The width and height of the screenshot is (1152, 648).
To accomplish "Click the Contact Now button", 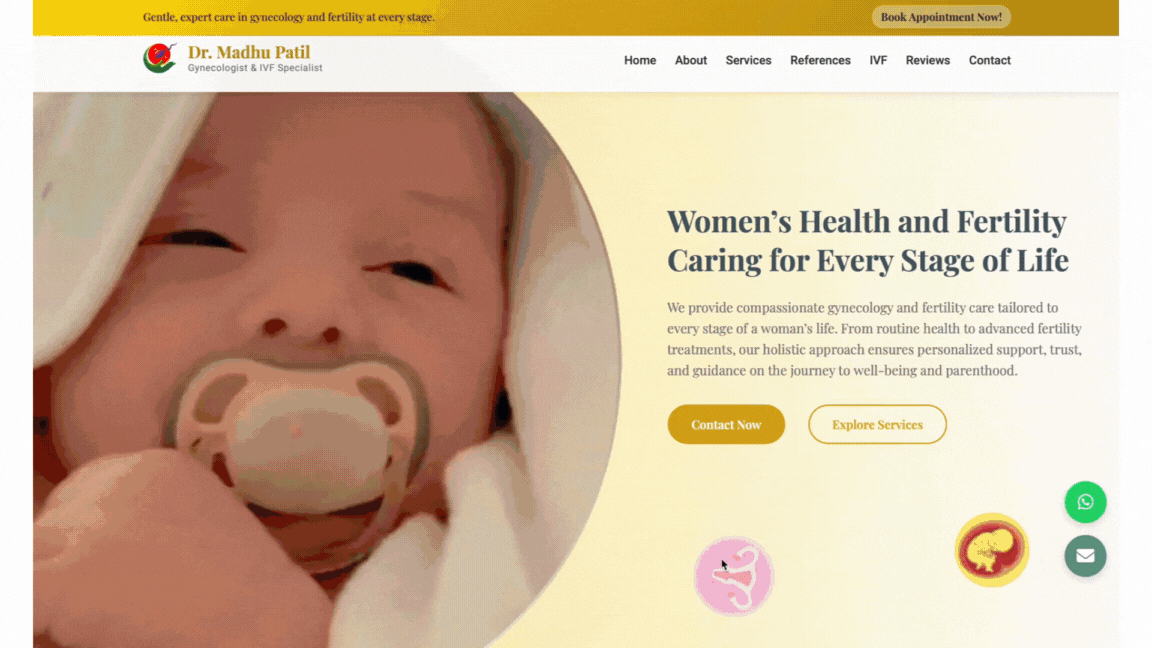I will (x=726, y=424).
